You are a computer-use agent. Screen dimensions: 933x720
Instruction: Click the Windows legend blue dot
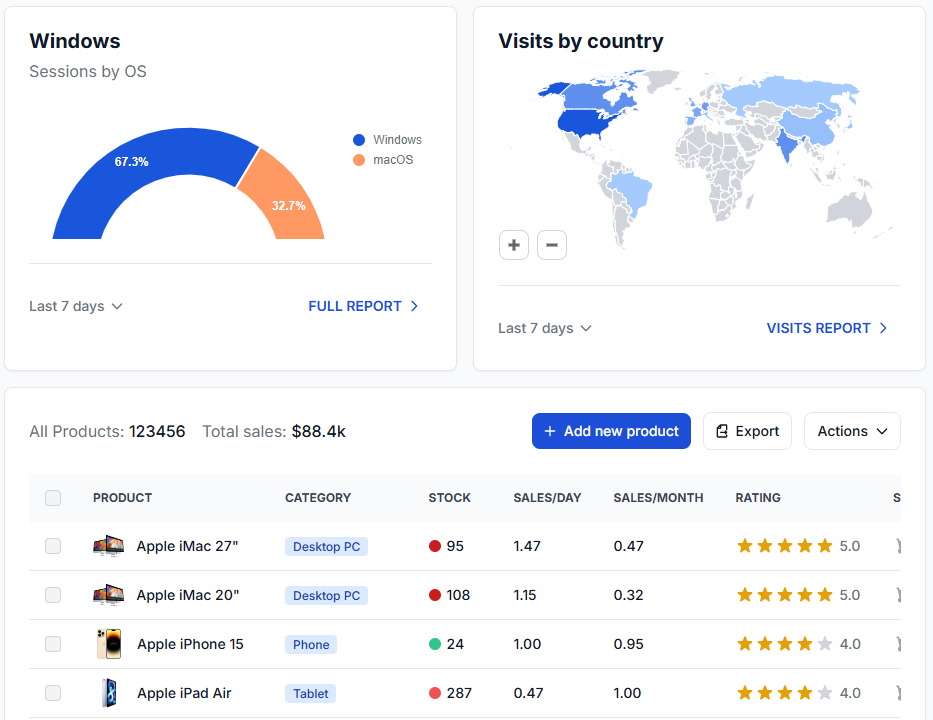[x=359, y=140]
